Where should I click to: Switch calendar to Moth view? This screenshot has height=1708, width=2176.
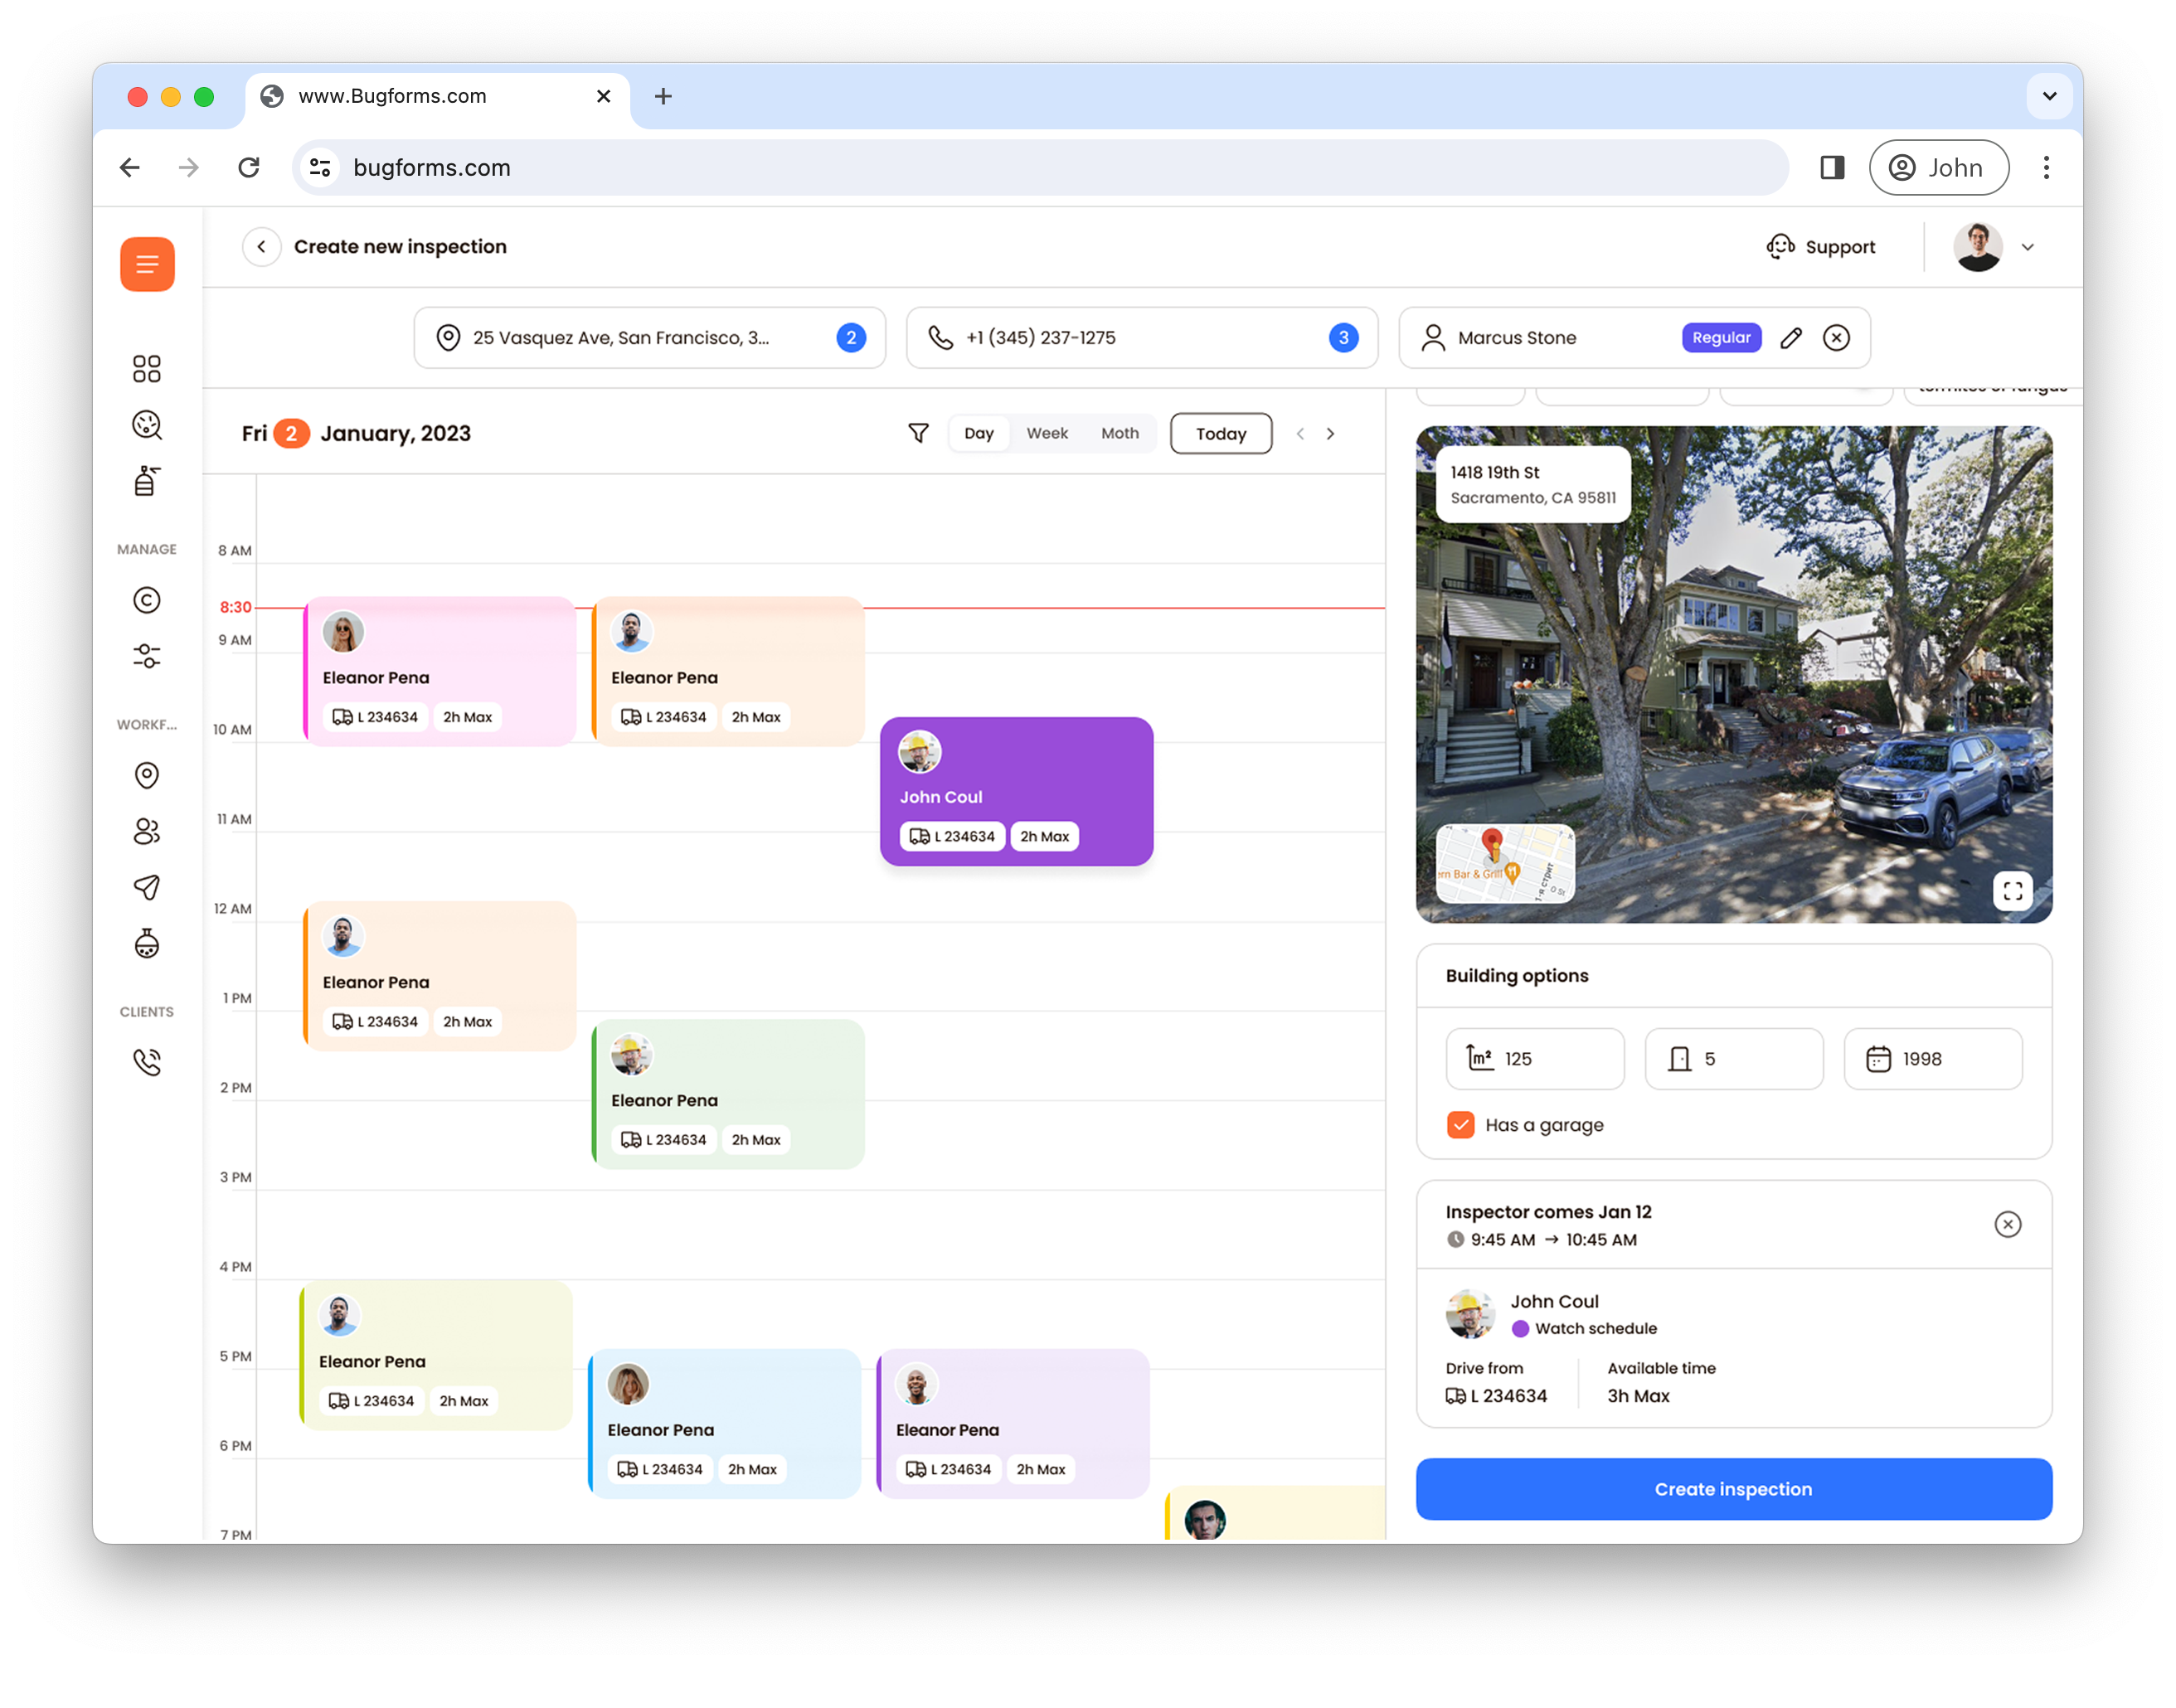1120,433
